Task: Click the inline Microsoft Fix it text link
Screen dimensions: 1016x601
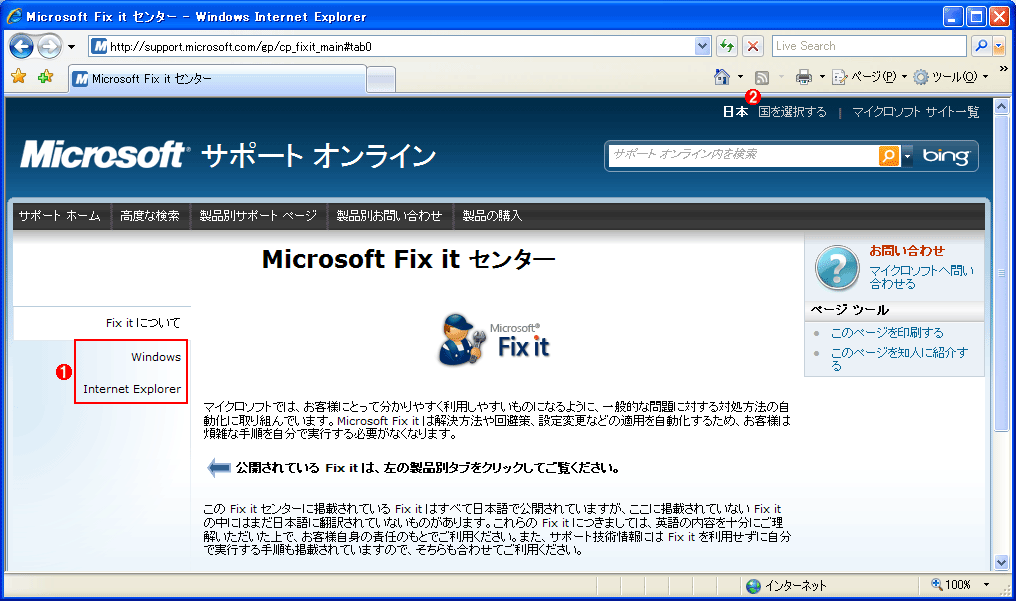Action: (378, 421)
